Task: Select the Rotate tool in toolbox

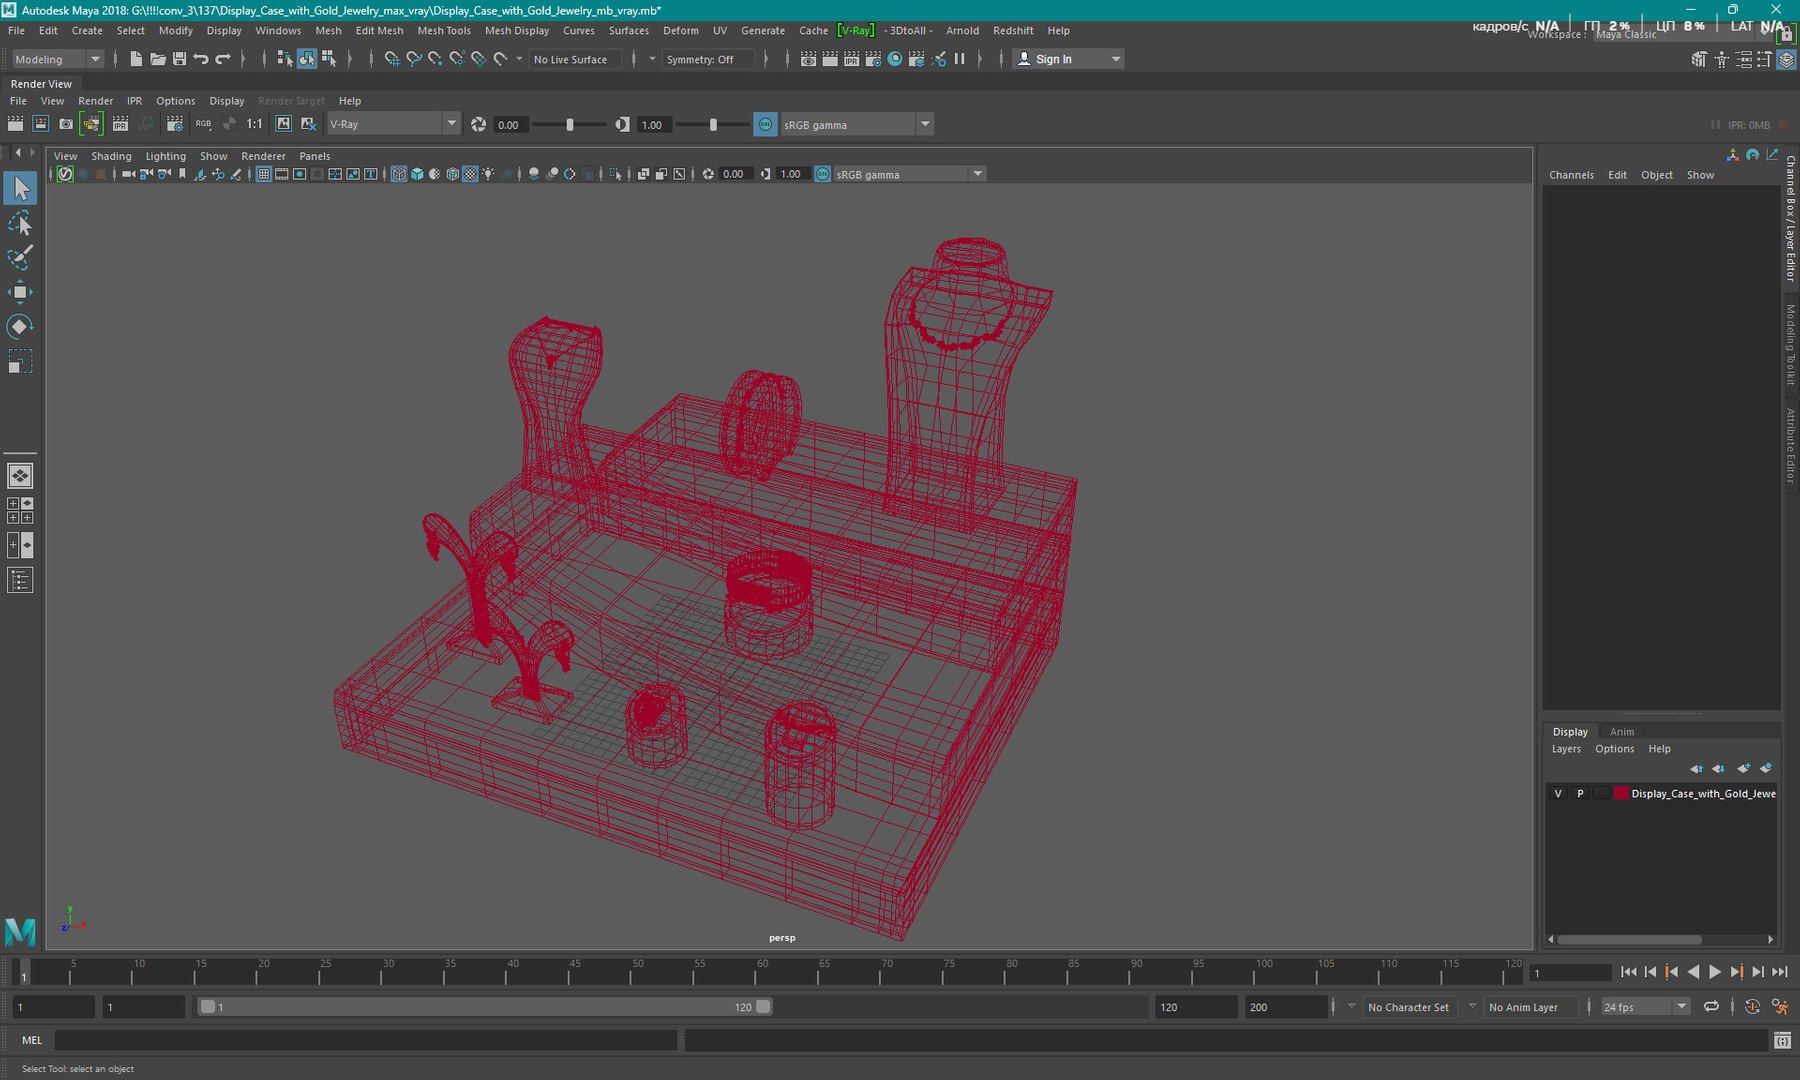Action: click(x=19, y=327)
